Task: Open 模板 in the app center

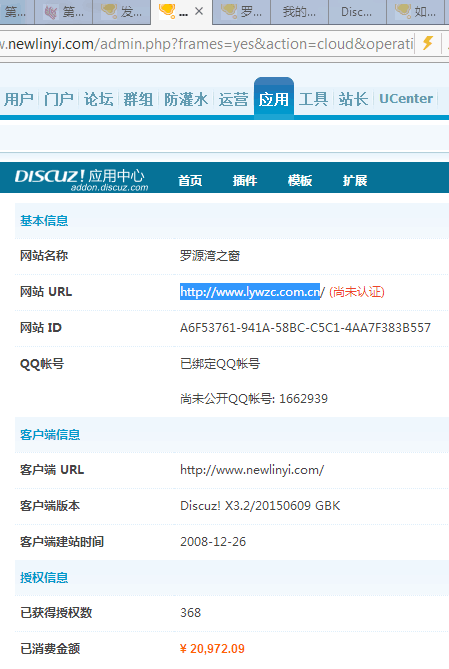Action: pyautogui.click(x=300, y=180)
